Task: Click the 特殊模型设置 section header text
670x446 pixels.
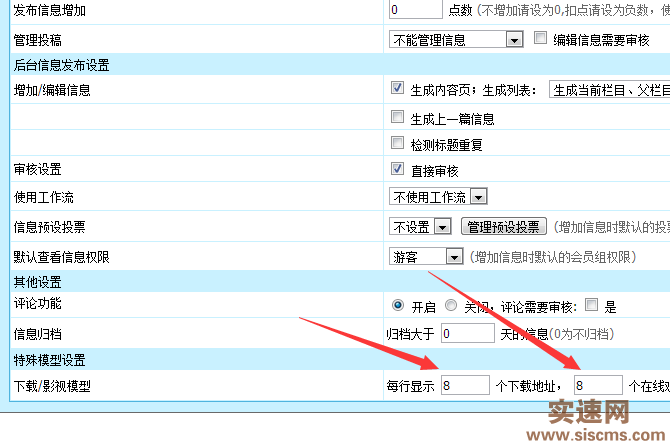Action: (50, 360)
